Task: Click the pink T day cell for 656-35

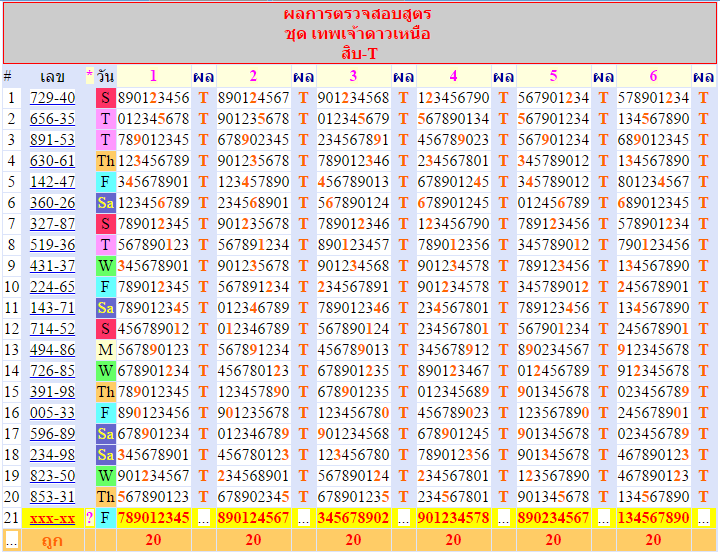Action: [x=106, y=119]
